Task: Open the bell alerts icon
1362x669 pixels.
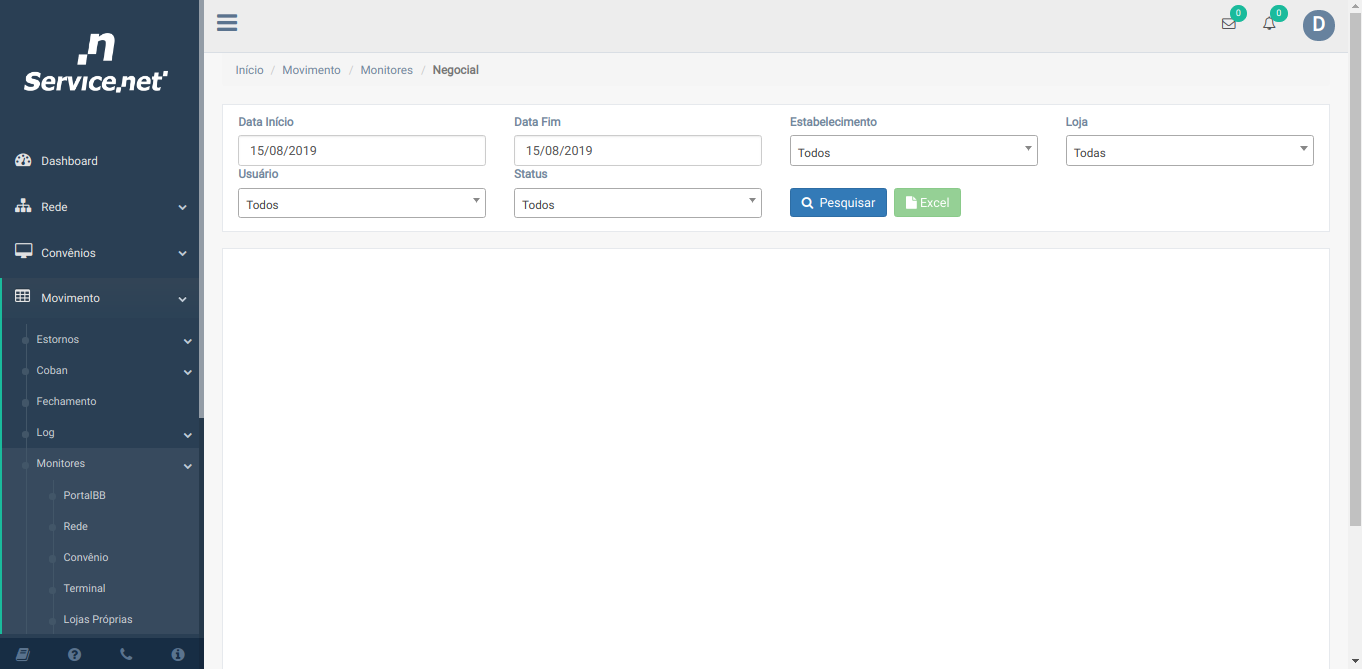Action: pyautogui.click(x=1269, y=24)
